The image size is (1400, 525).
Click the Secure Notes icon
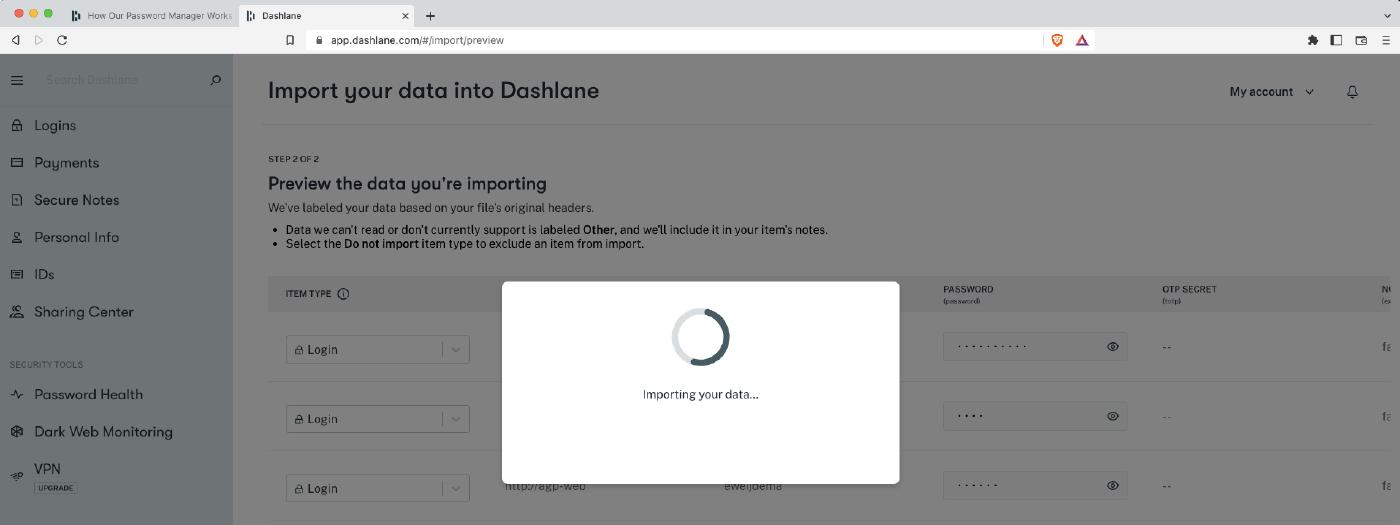[x=16, y=200]
